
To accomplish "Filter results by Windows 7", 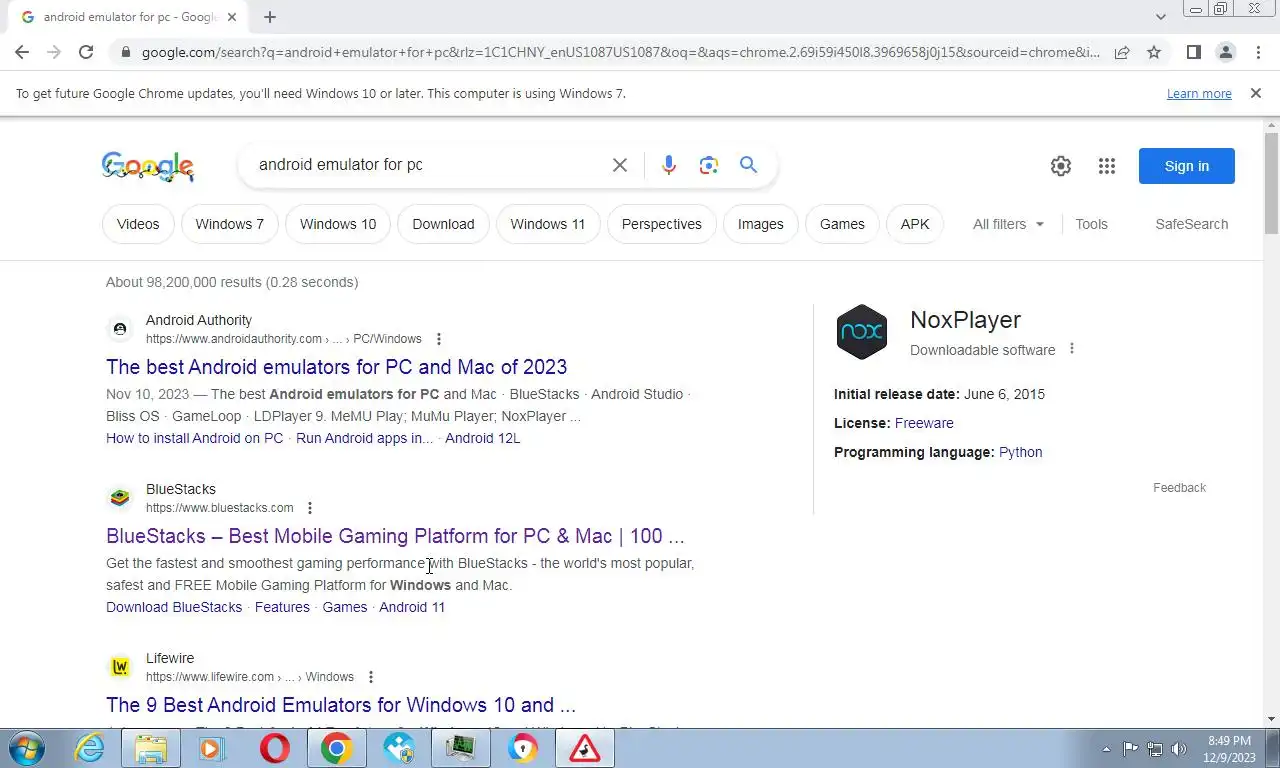I will (x=230, y=224).
